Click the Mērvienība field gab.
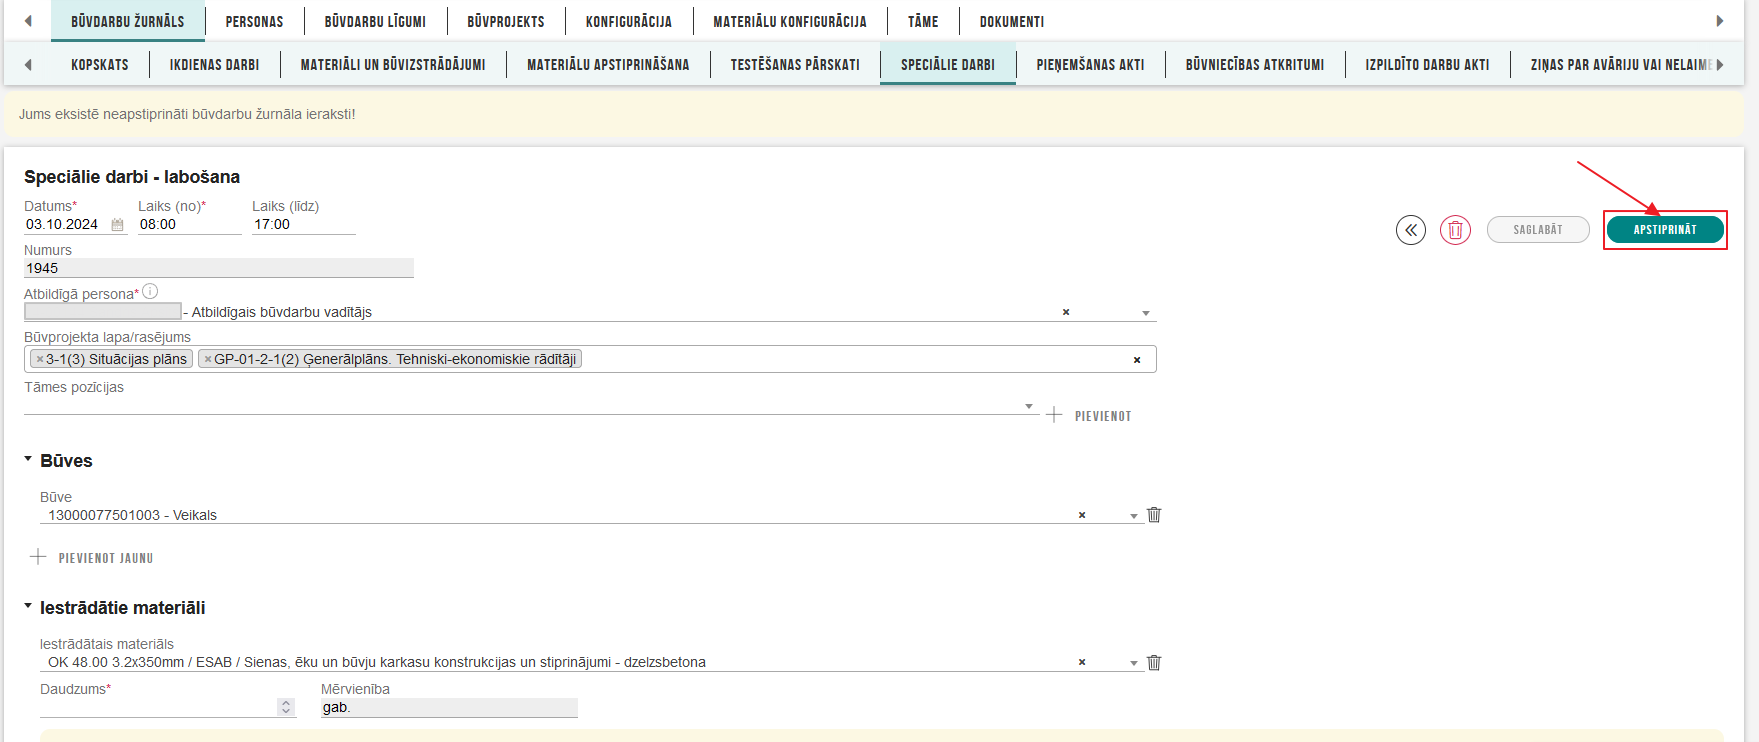The width and height of the screenshot is (1759, 742). point(449,707)
